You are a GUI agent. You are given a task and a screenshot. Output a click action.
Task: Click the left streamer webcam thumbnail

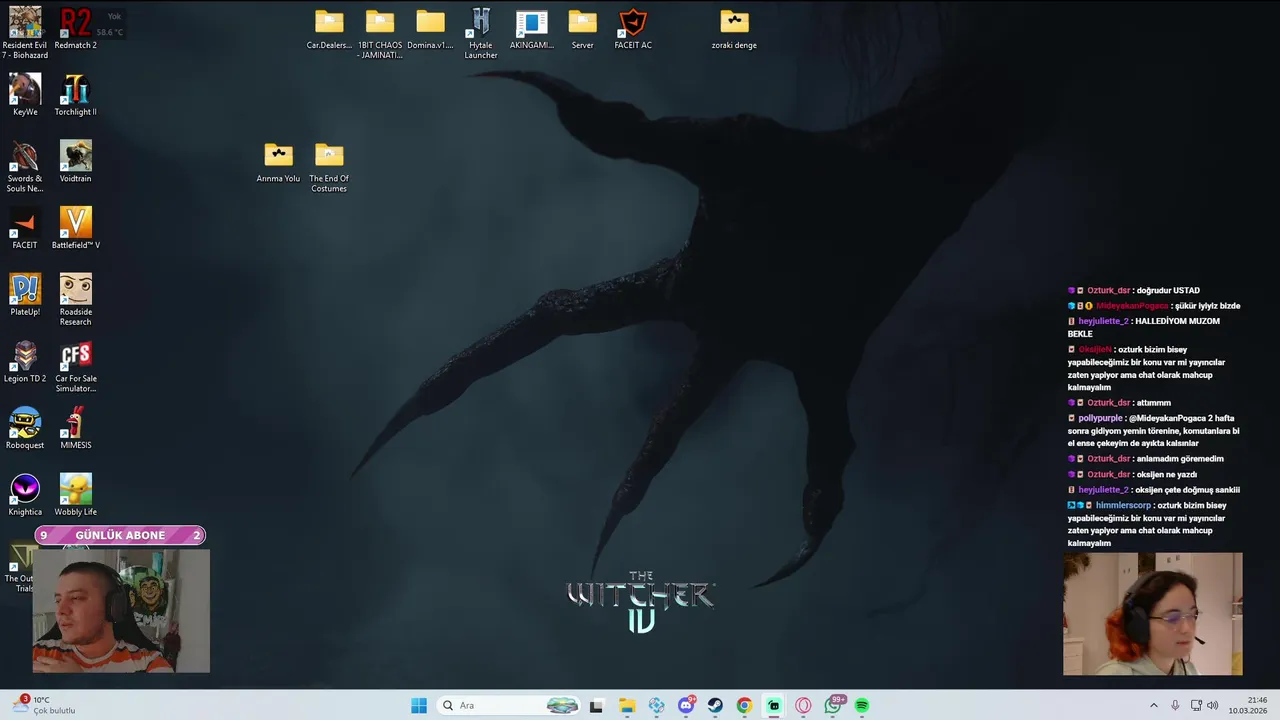121,610
